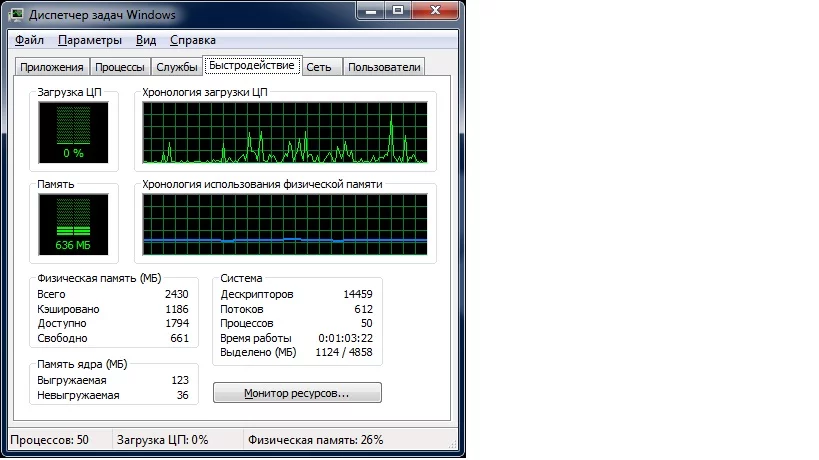Click the Физическая память (МБ) group label
Viewport: 819px width, 460px height.
(99, 278)
